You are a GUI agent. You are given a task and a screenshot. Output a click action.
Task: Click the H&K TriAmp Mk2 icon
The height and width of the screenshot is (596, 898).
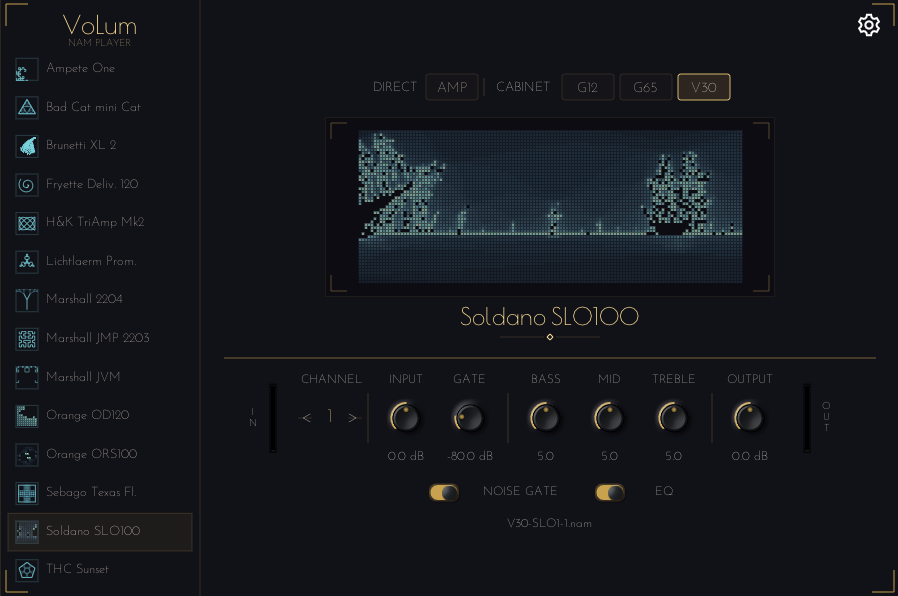26,223
